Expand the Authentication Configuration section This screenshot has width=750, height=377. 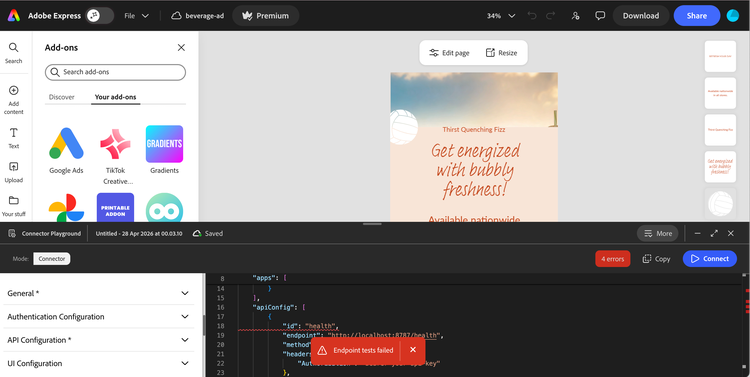coord(99,317)
